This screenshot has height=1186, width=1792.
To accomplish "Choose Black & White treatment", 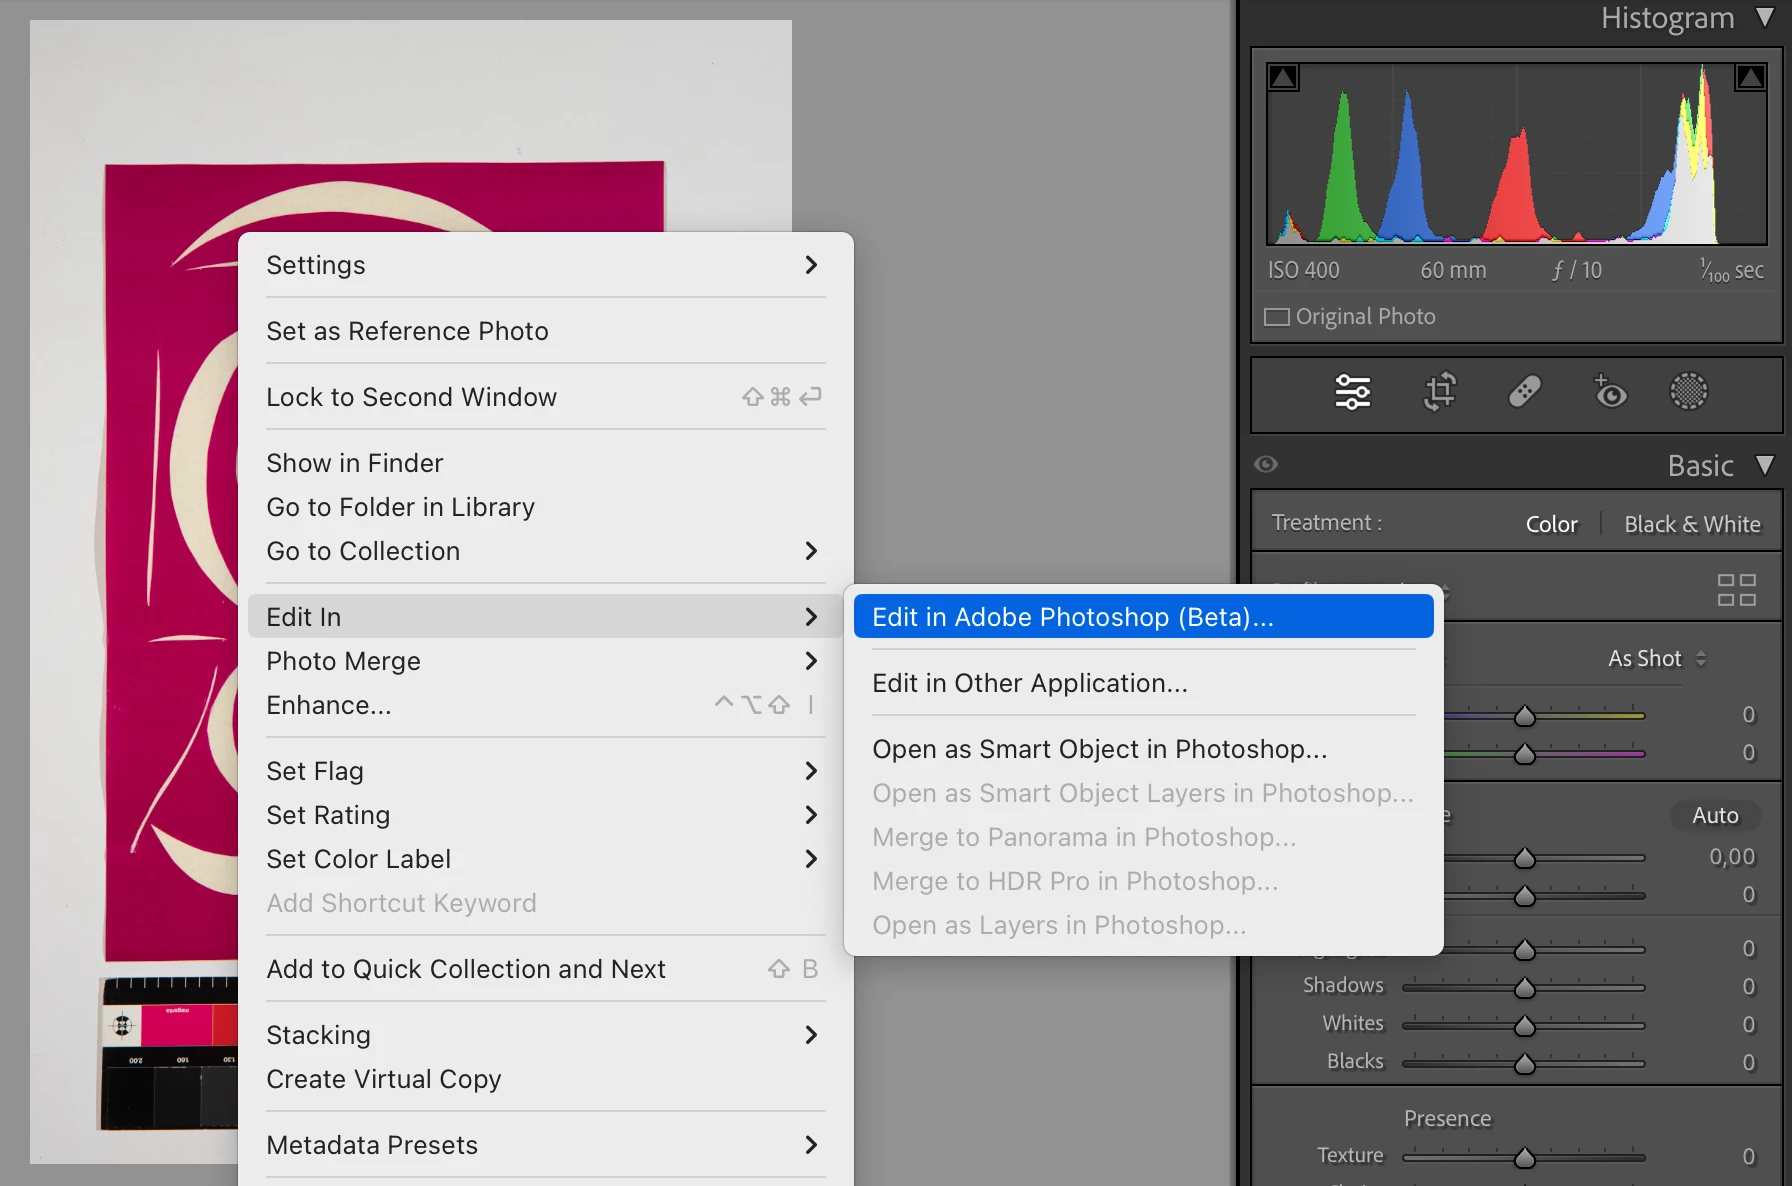I will (x=1692, y=524).
